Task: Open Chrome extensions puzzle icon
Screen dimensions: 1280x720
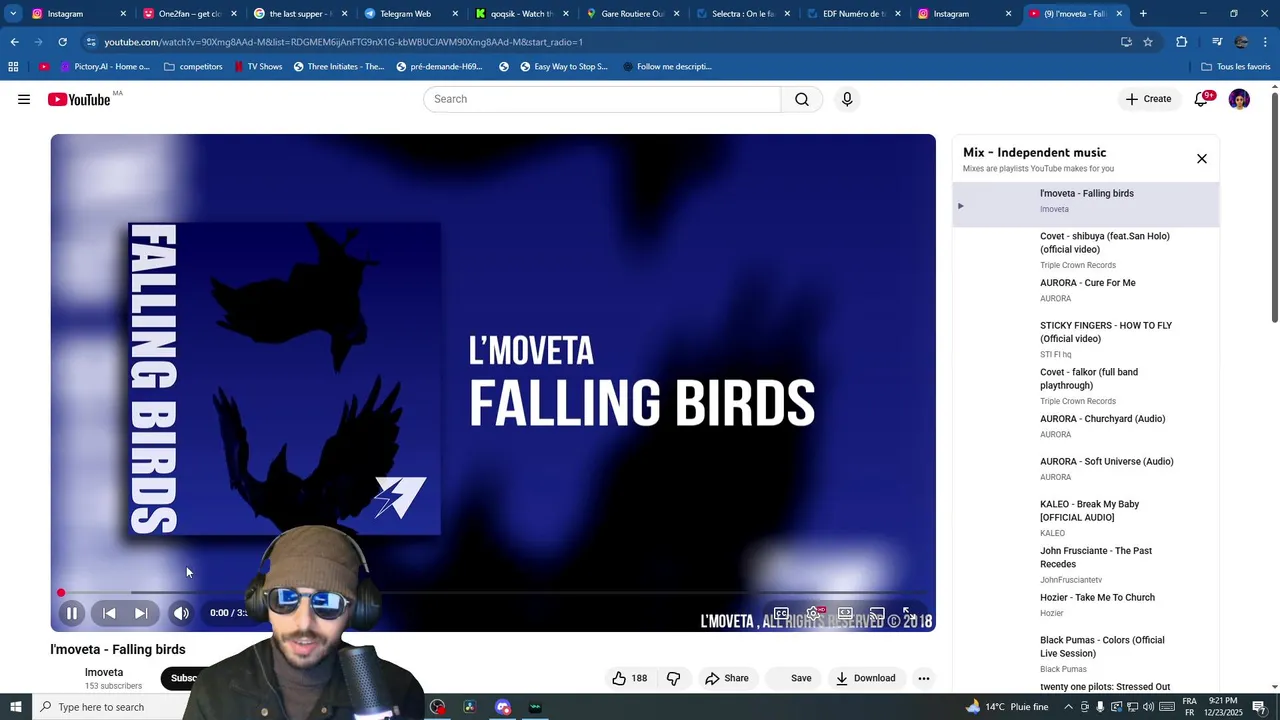Action: 1181,42
